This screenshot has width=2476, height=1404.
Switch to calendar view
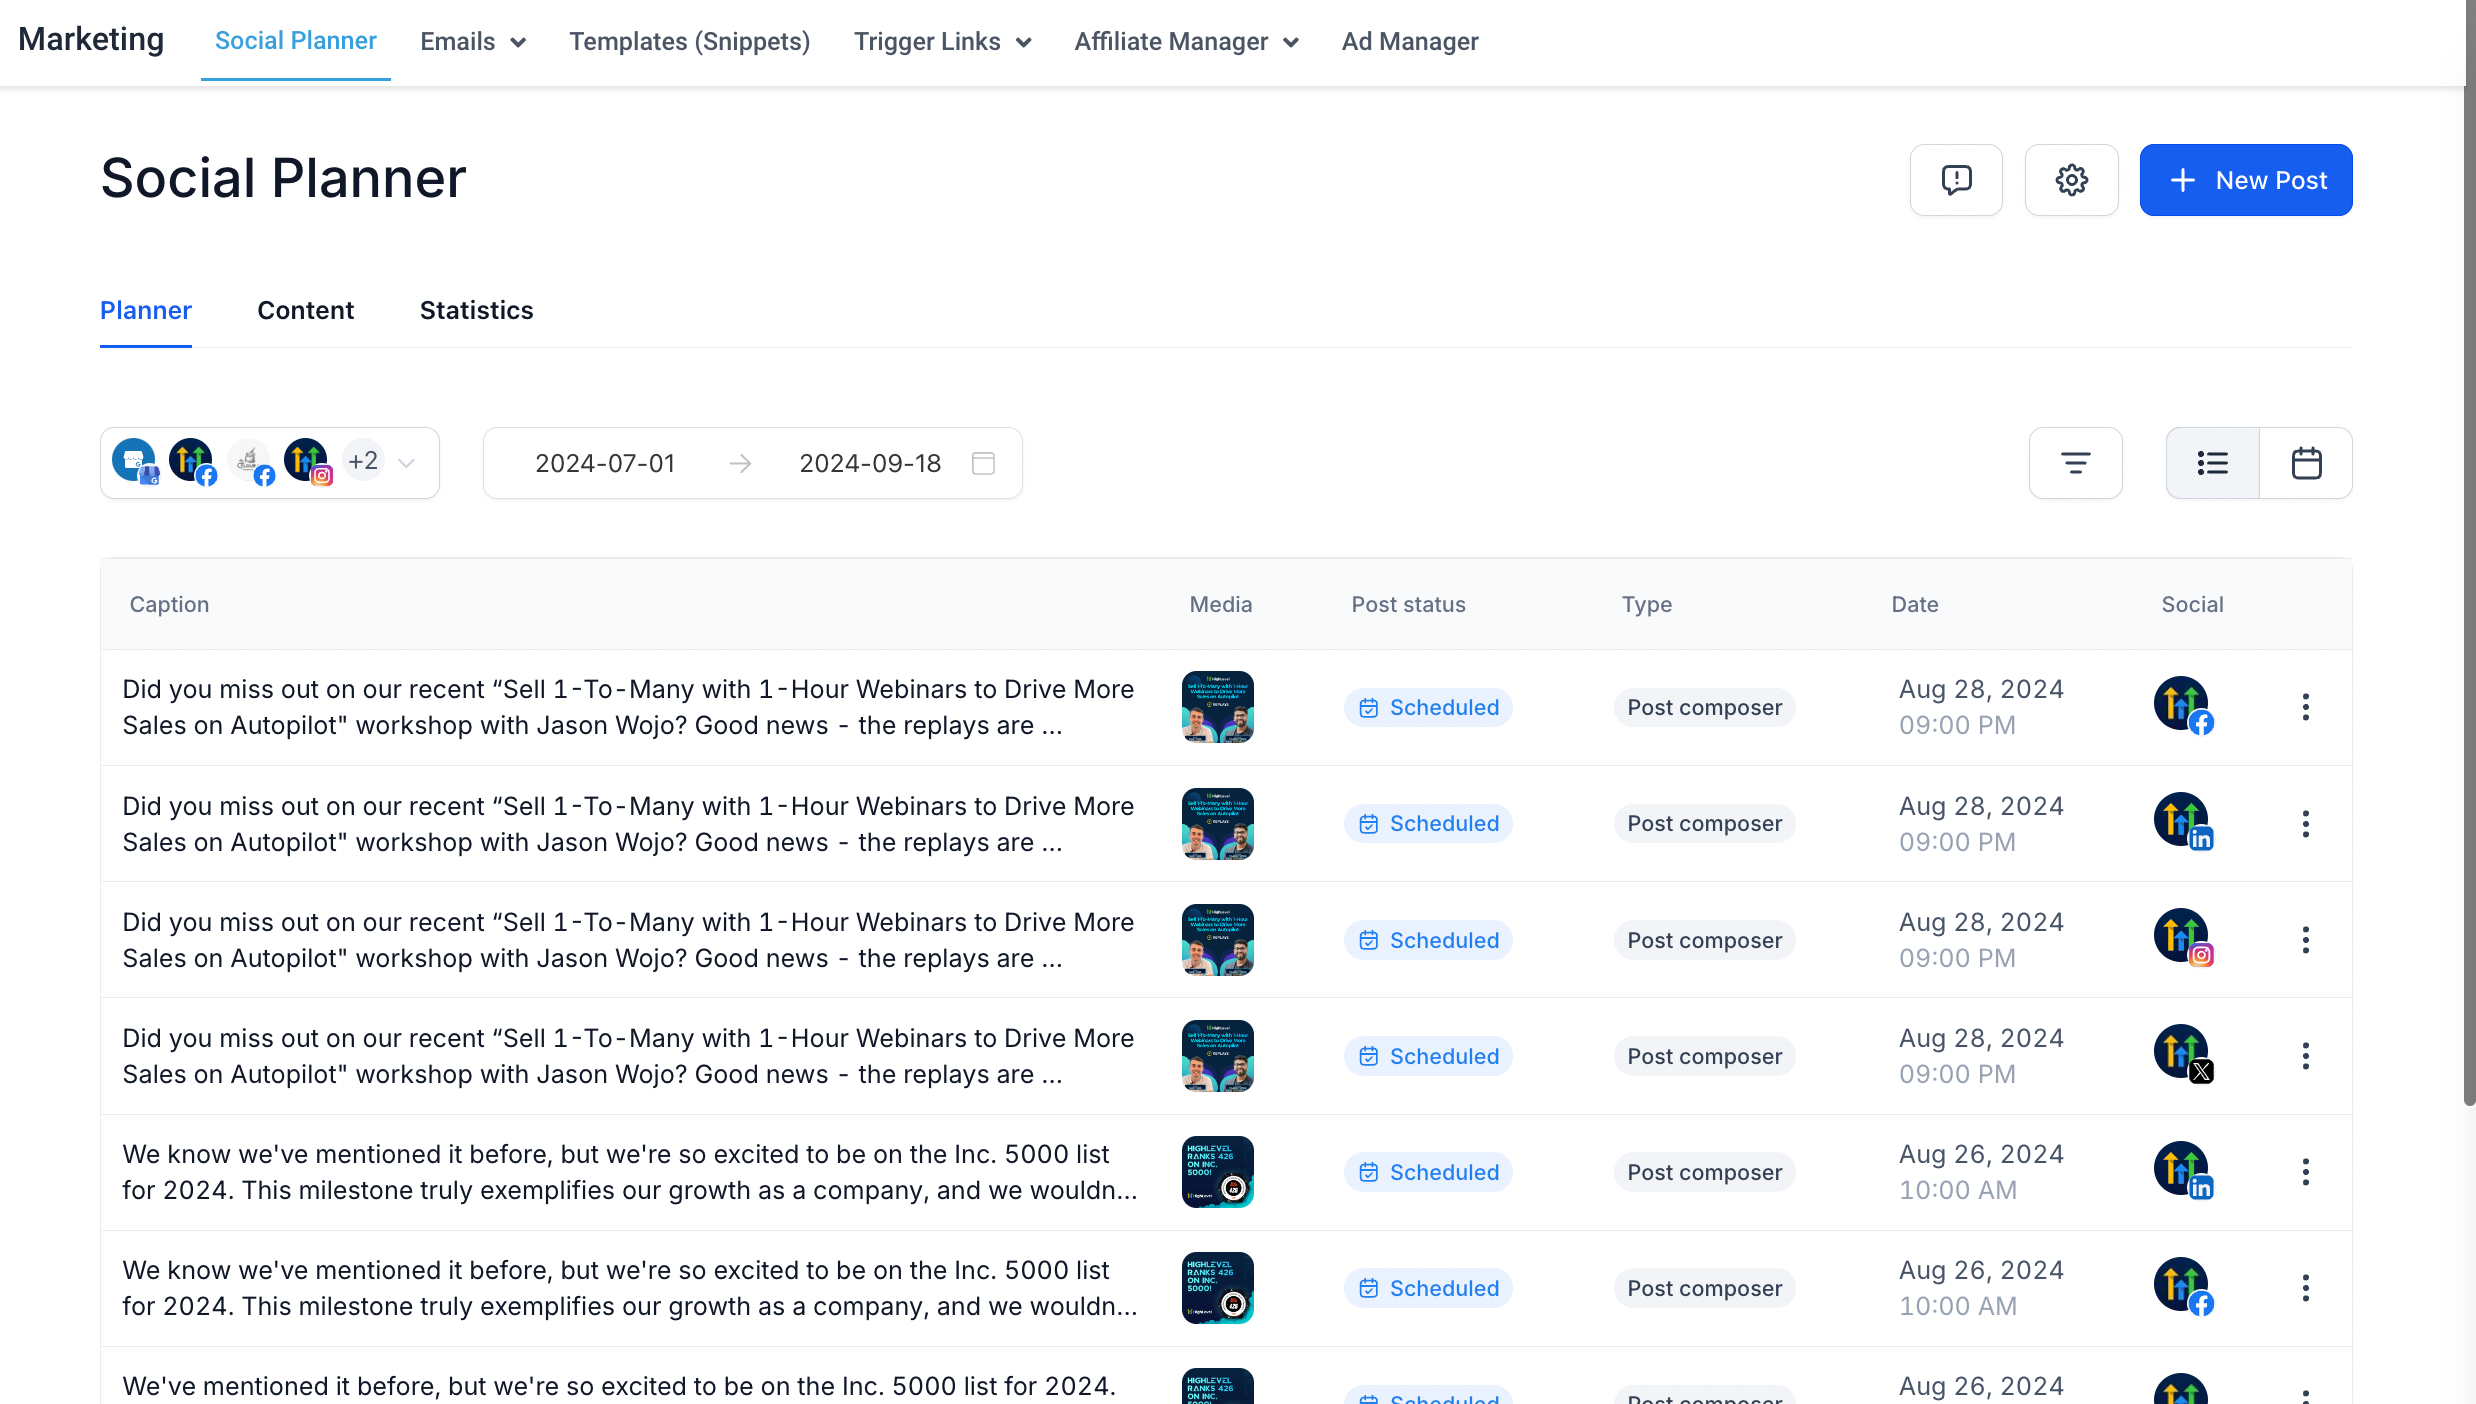(2306, 463)
